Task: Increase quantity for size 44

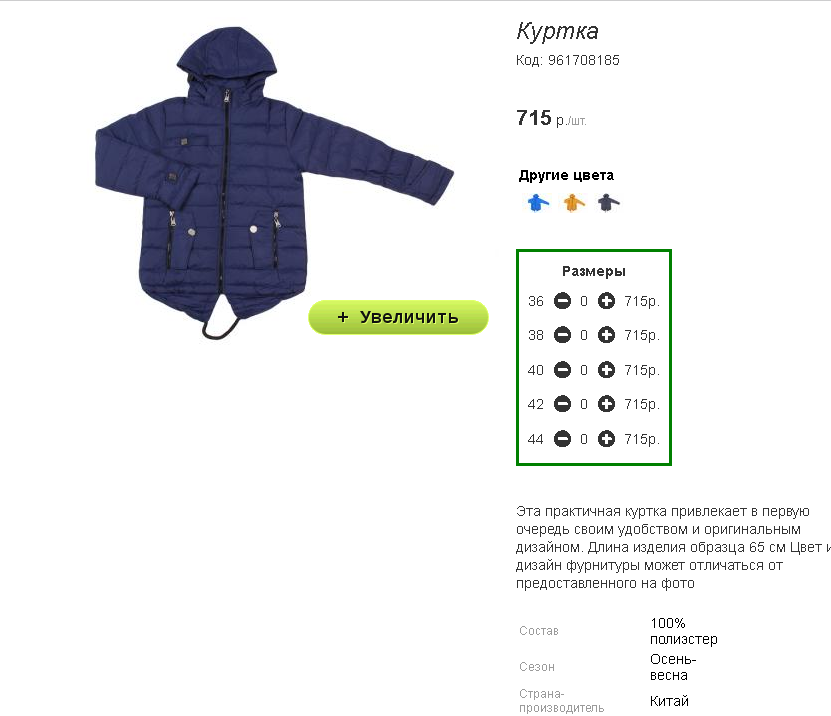Action: [x=606, y=439]
